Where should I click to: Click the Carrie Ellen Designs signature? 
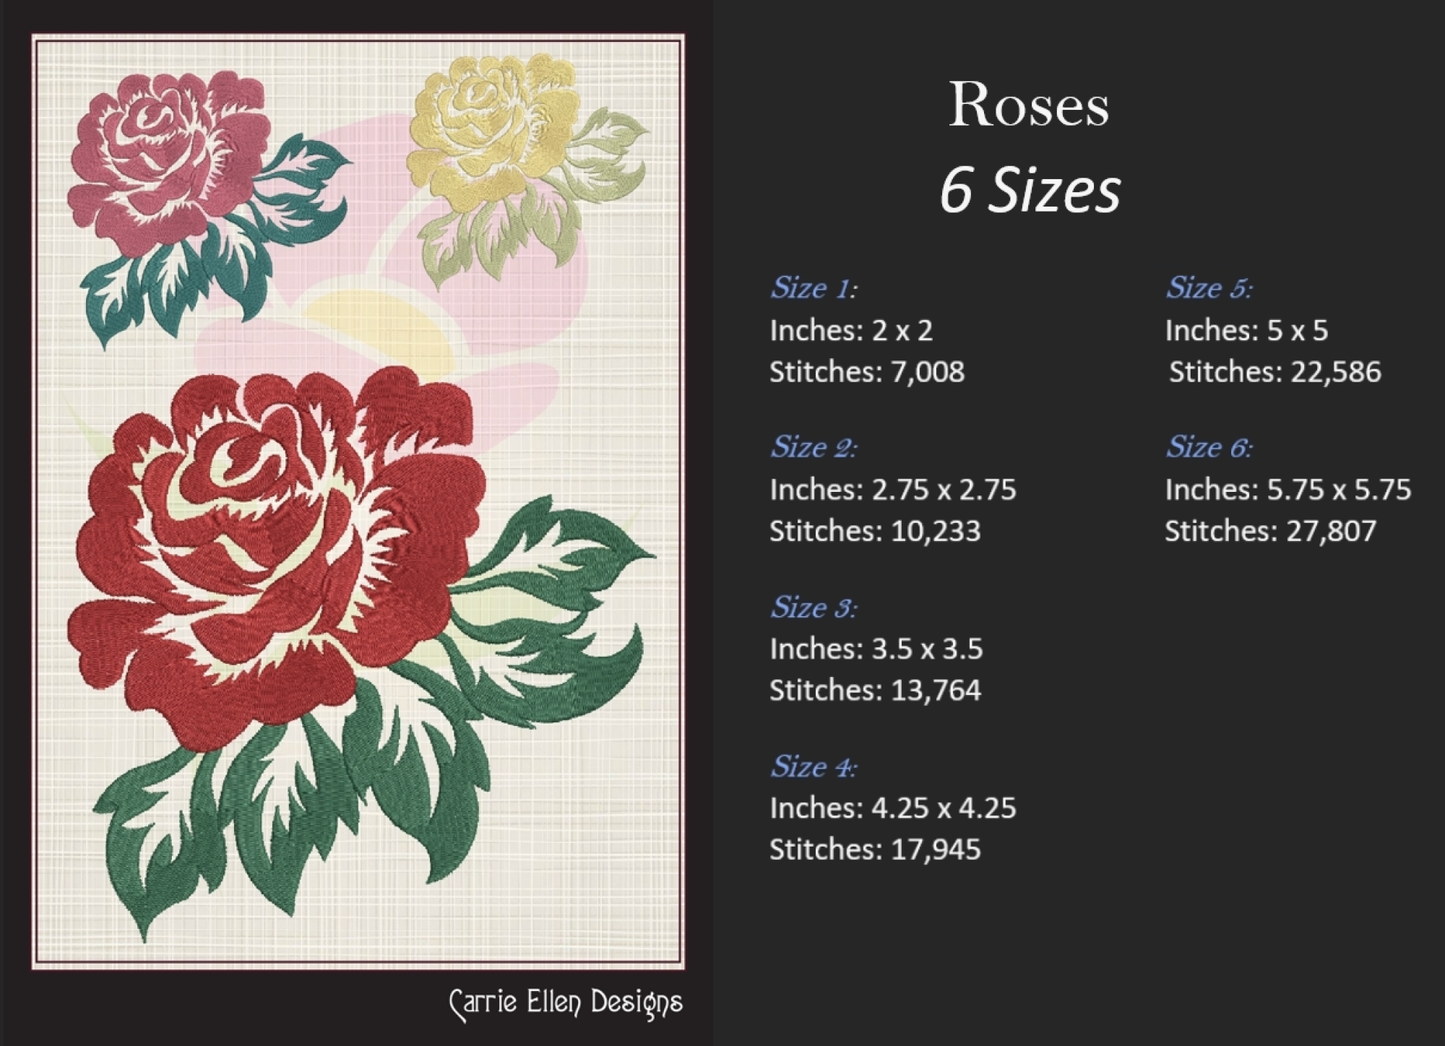pyautogui.click(x=566, y=1003)
